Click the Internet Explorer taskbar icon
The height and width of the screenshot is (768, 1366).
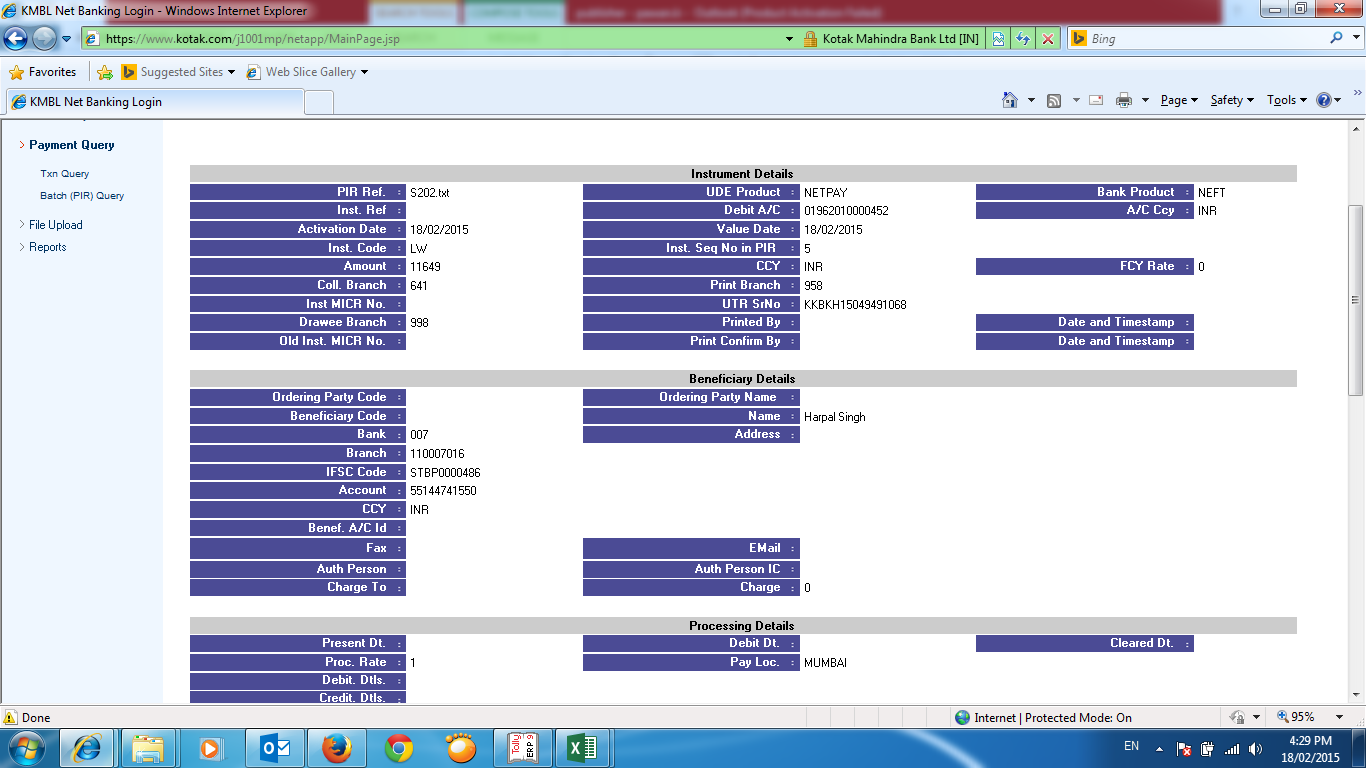88,748
